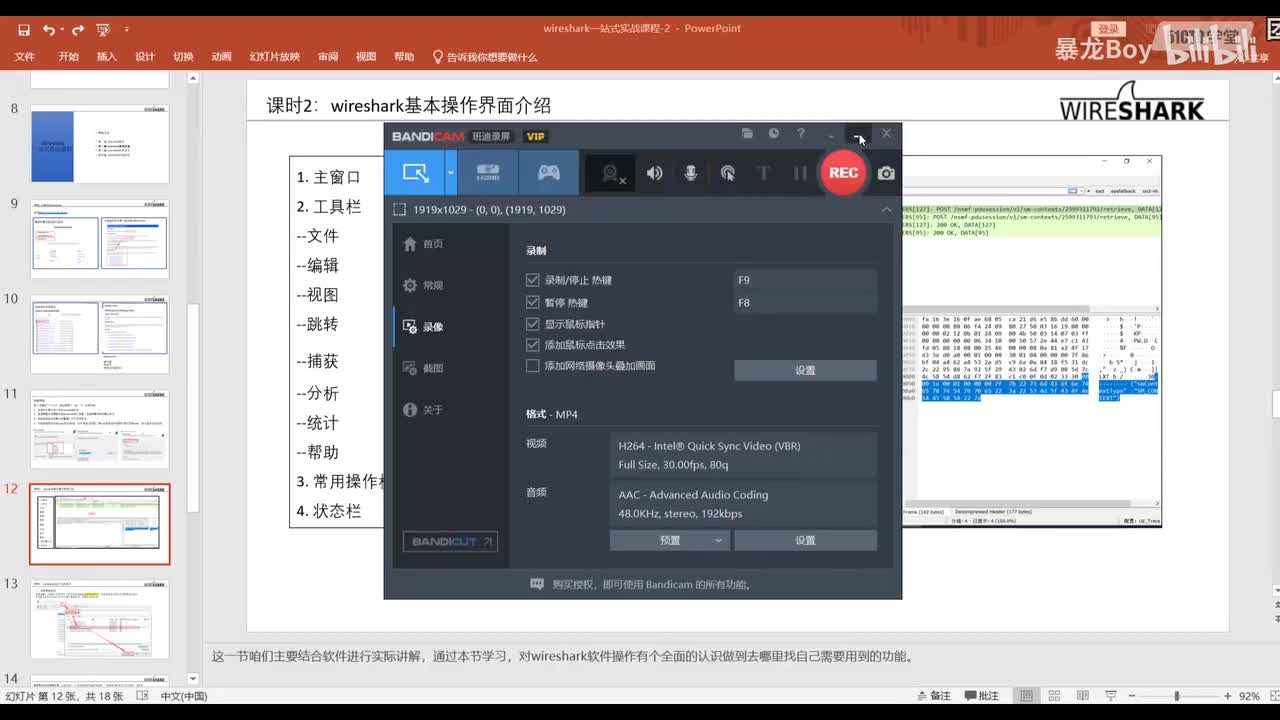Click the capture area selection rectangle icon
Screen dimensions: 1280x720
click(399, 210)
